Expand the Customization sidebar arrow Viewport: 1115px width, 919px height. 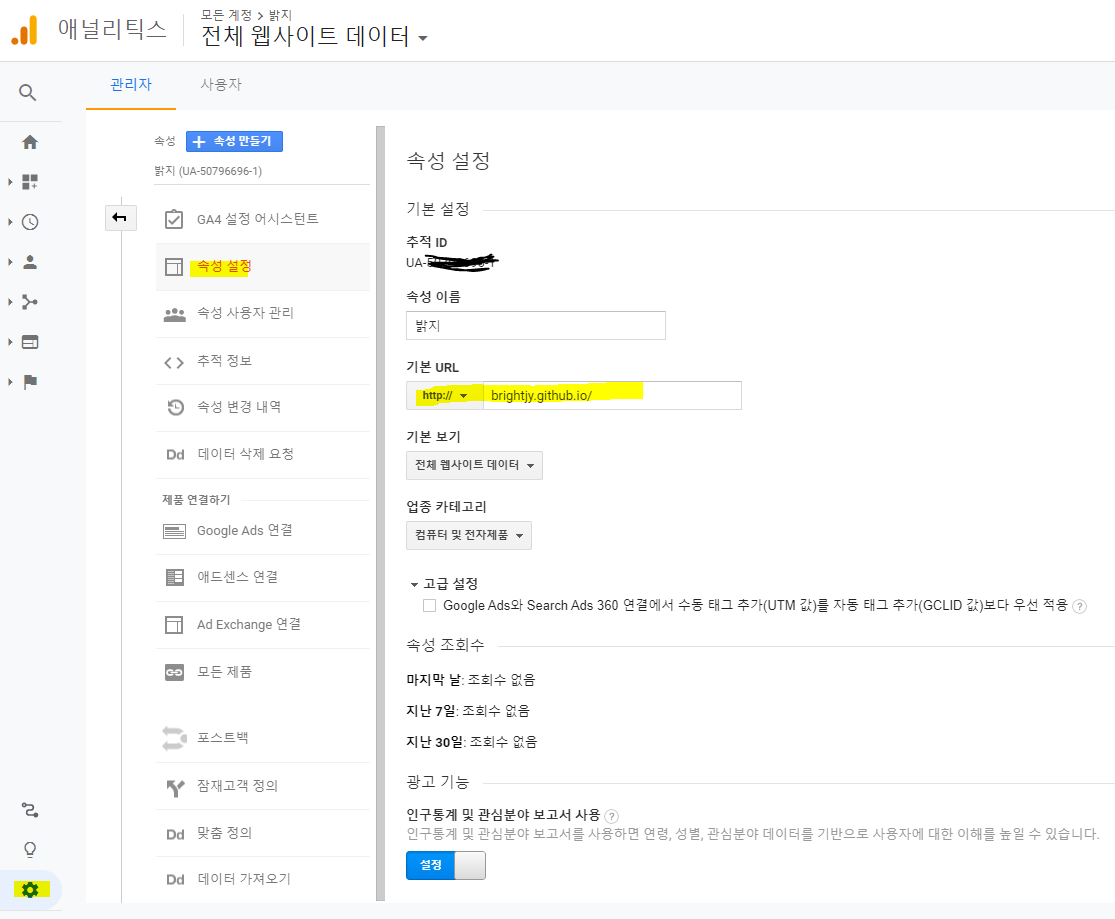10,182
